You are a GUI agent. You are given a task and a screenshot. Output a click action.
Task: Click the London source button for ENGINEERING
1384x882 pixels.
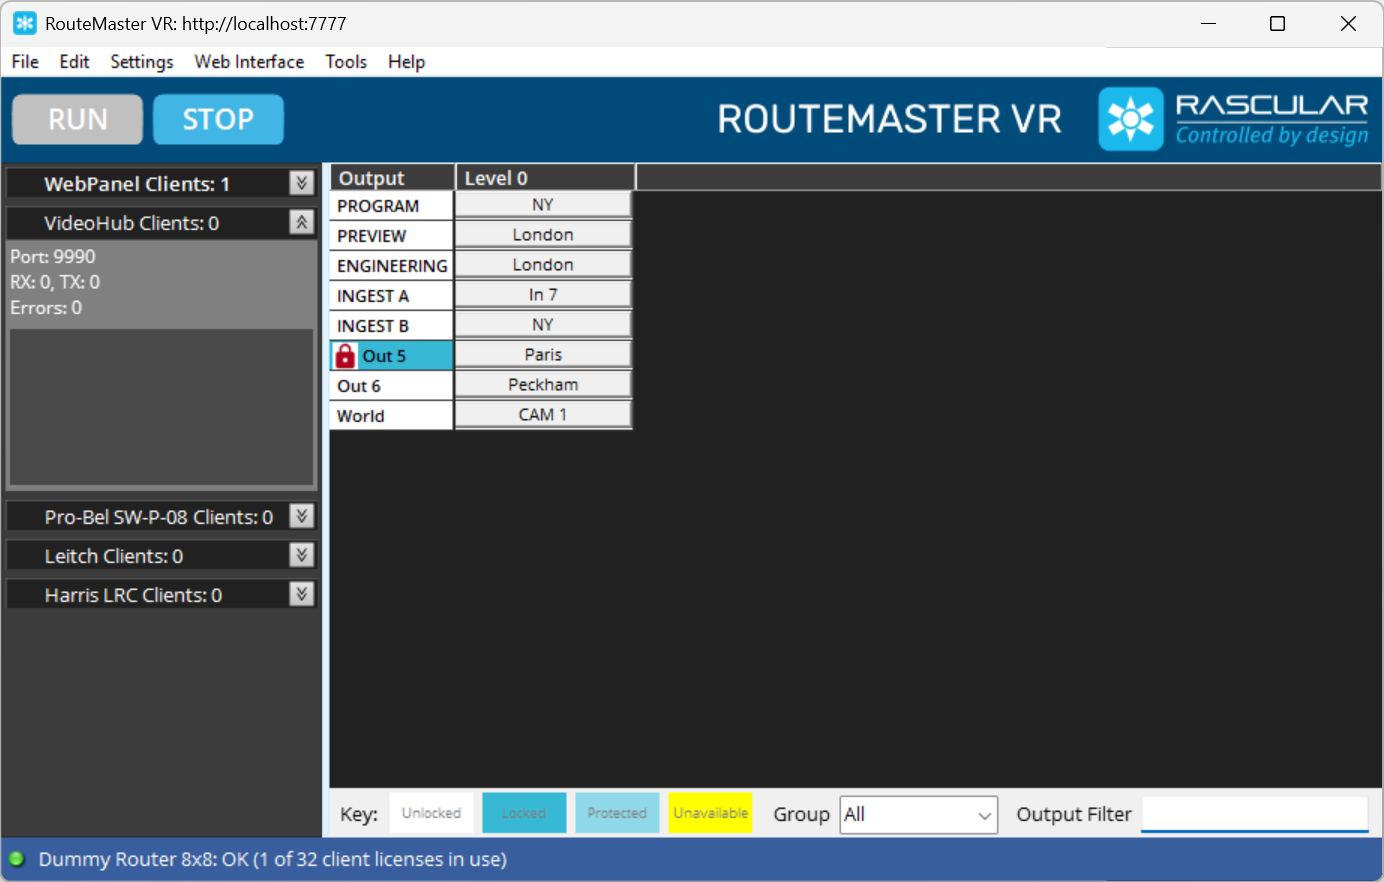point(543,265)
